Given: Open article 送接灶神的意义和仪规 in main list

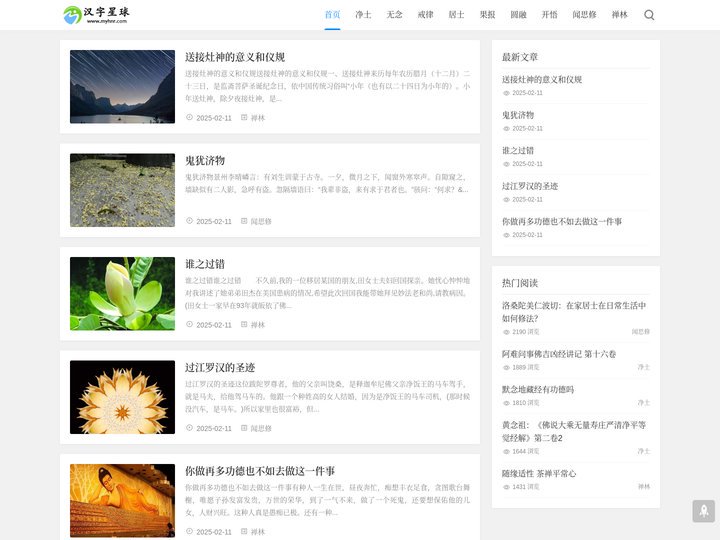Looking at the screenshot, I should click(235, 57).
